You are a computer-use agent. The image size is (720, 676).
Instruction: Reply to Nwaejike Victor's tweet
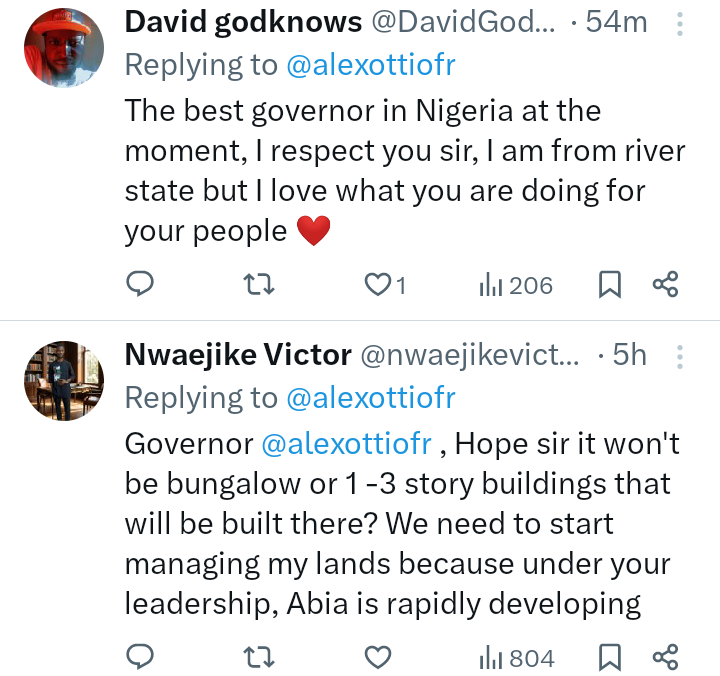[141, 657]
